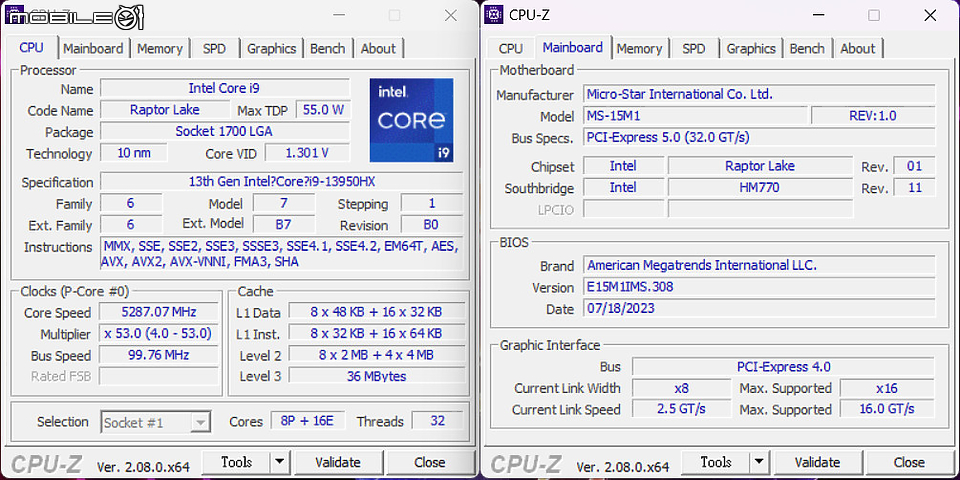The width and height of the screenshot is (960, 480).
Task: Click the empty Rated FSB field
Action: 159,376
